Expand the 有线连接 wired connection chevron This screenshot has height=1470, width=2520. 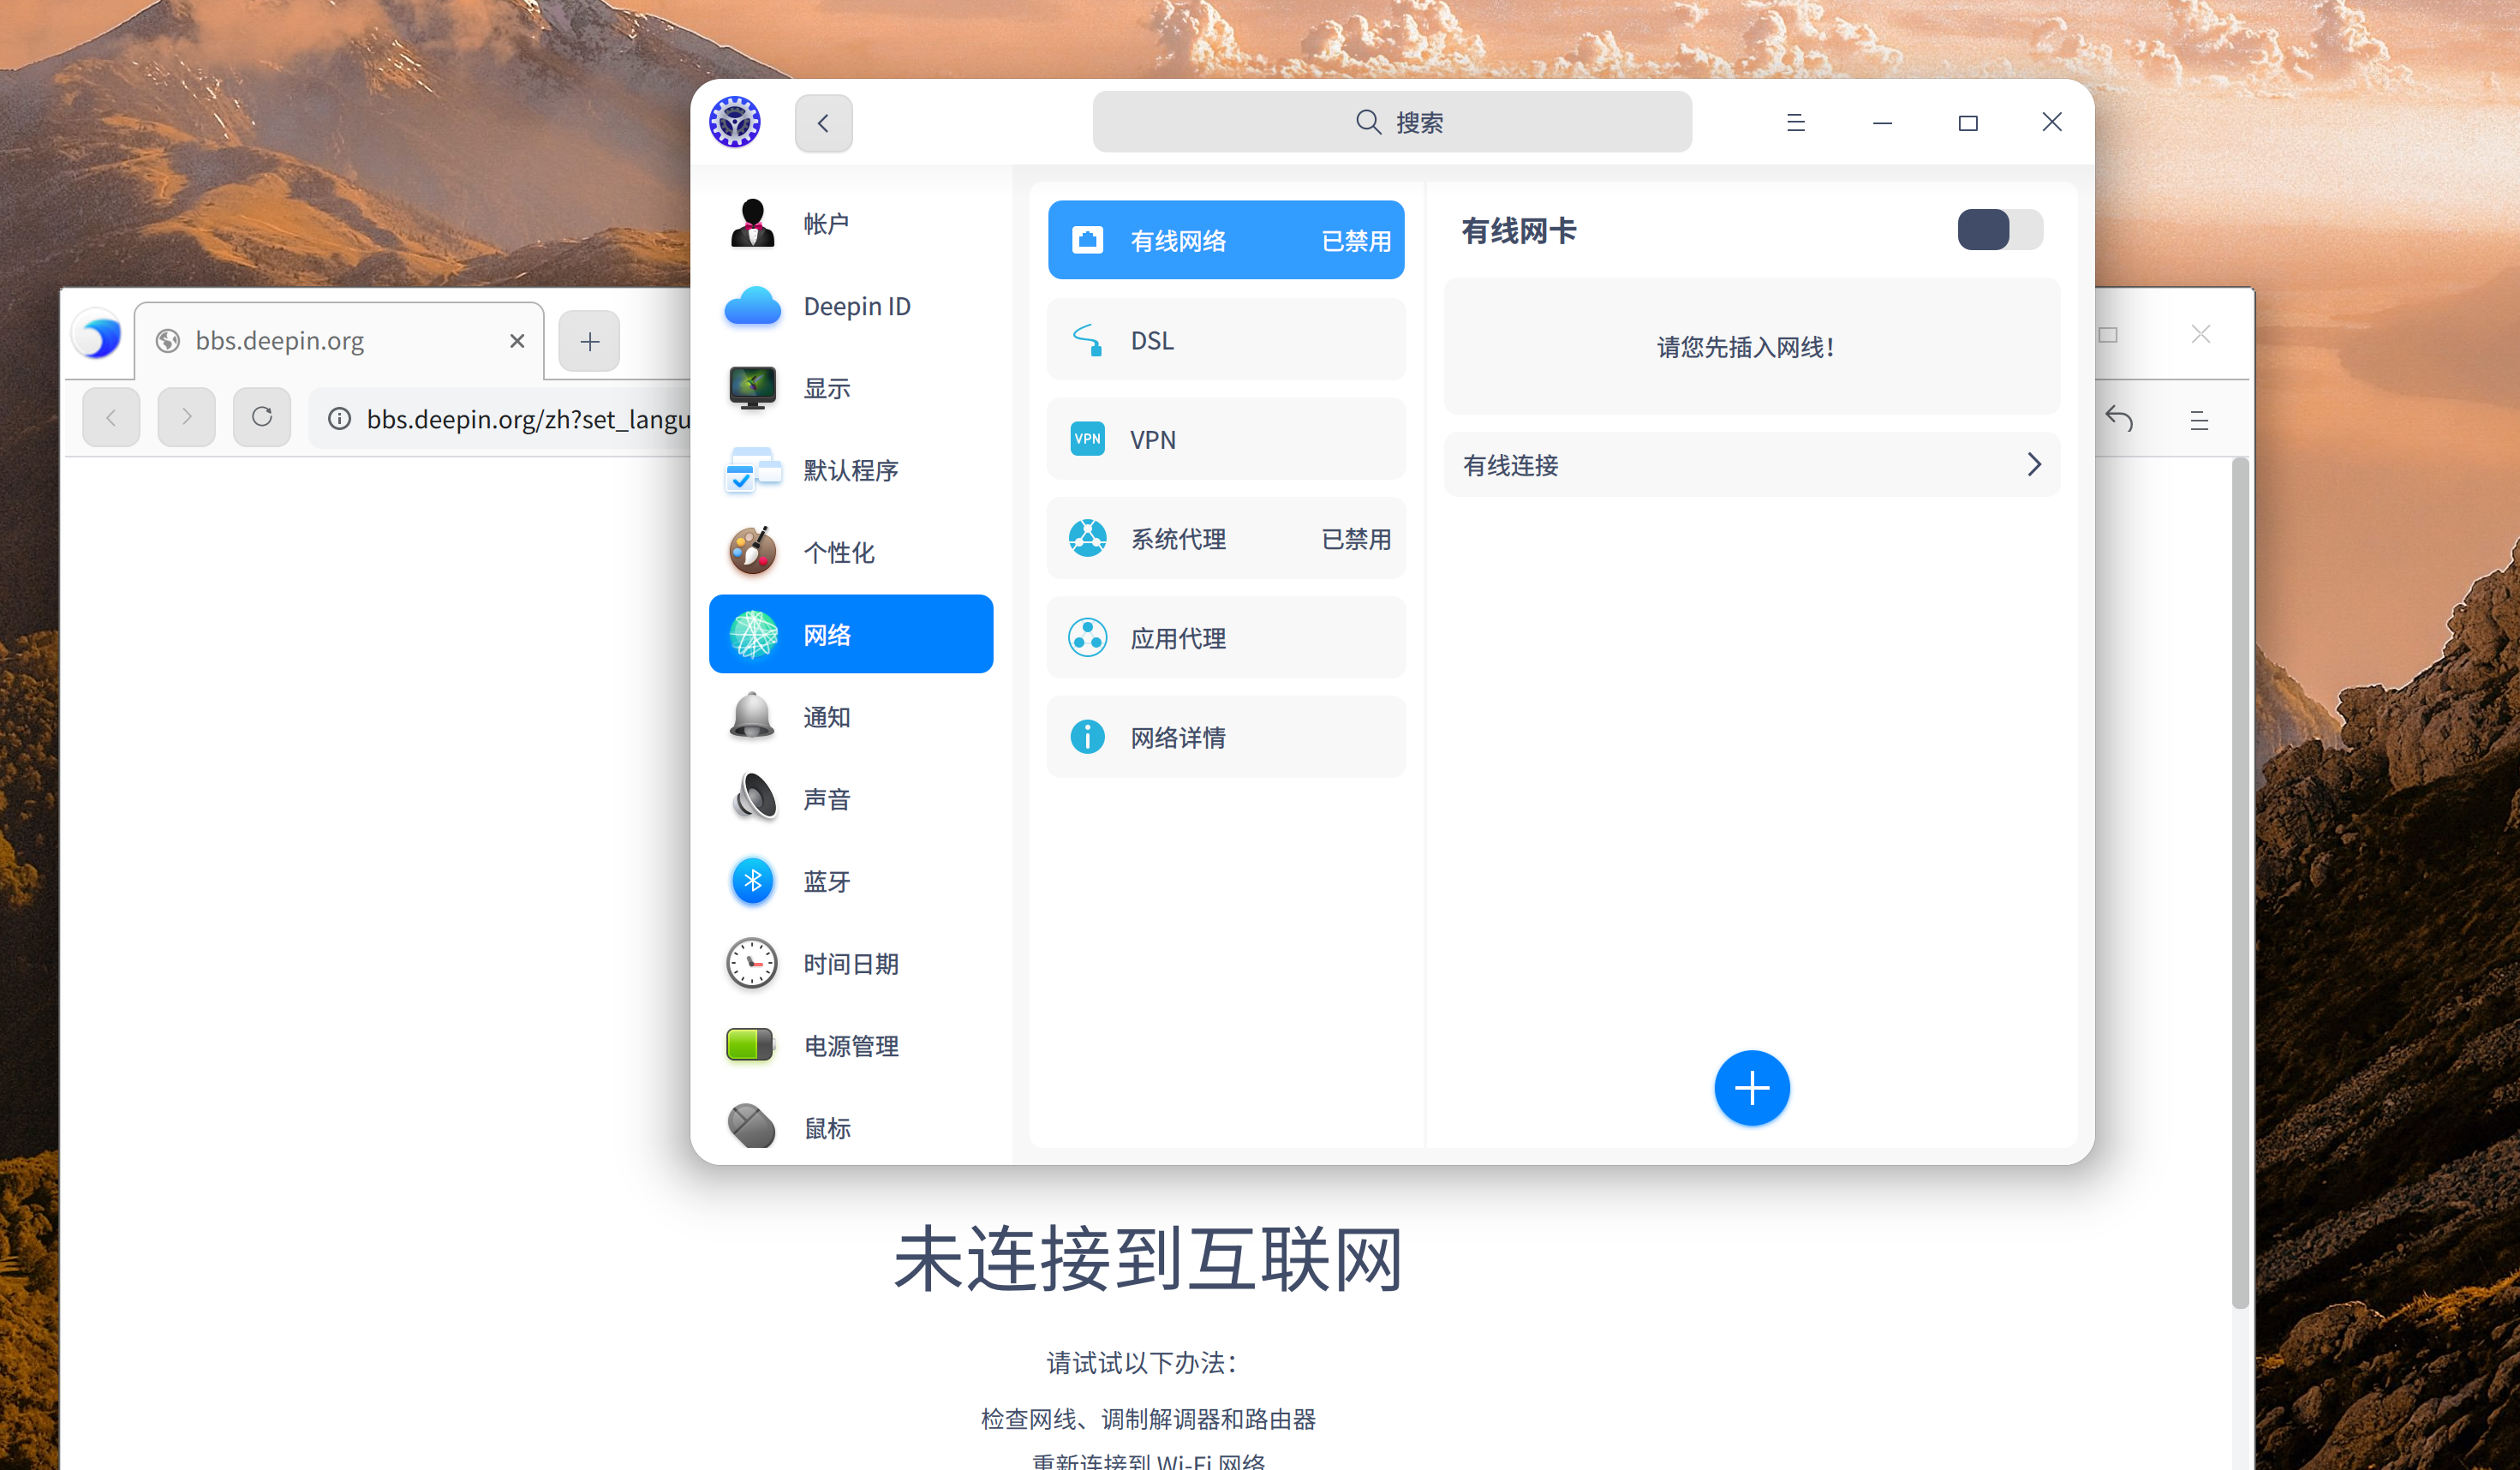pyautogui.click(x=2033, y=464)
